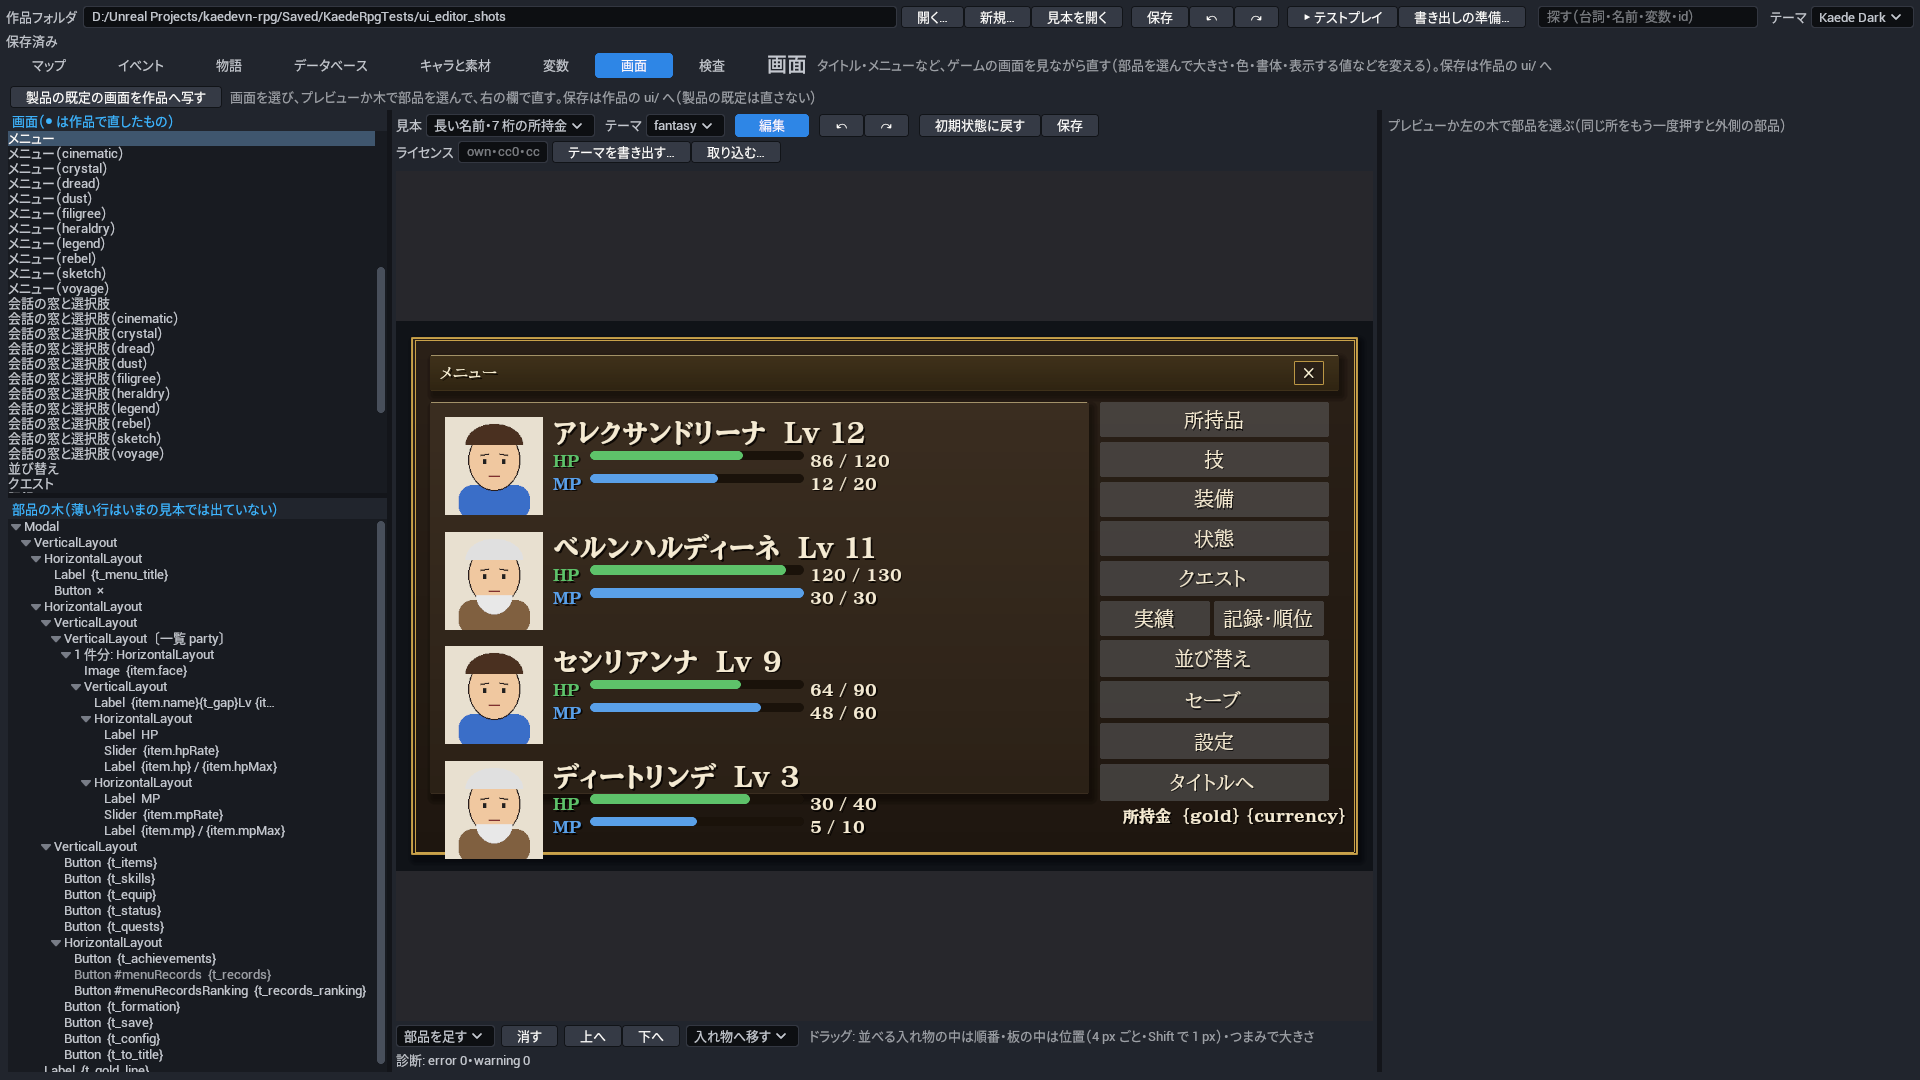Click the ライセンス own·cc0·cc field

(503, 153)
